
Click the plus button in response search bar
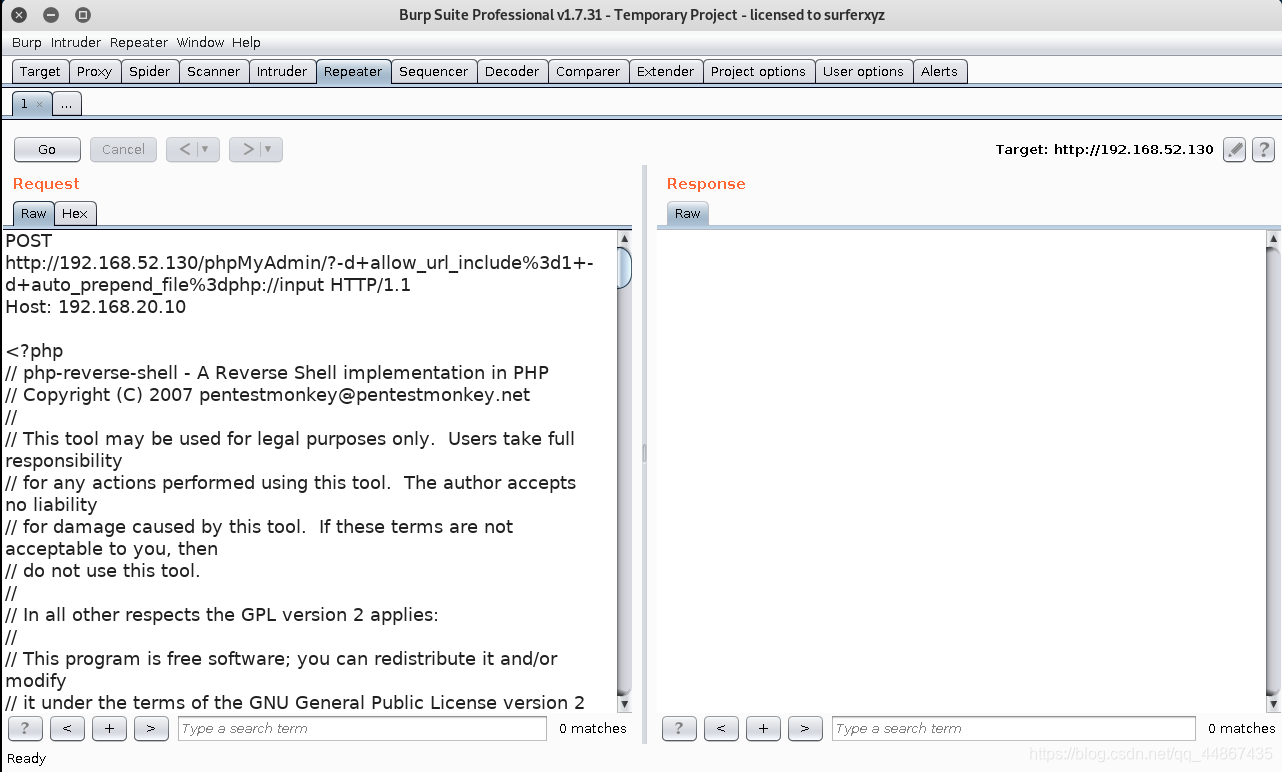click(x=763, y=728)
